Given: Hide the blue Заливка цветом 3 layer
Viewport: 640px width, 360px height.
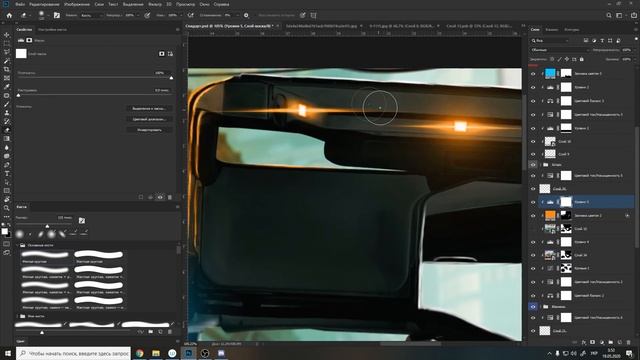Looking at the screenshot, I should 533,74.
